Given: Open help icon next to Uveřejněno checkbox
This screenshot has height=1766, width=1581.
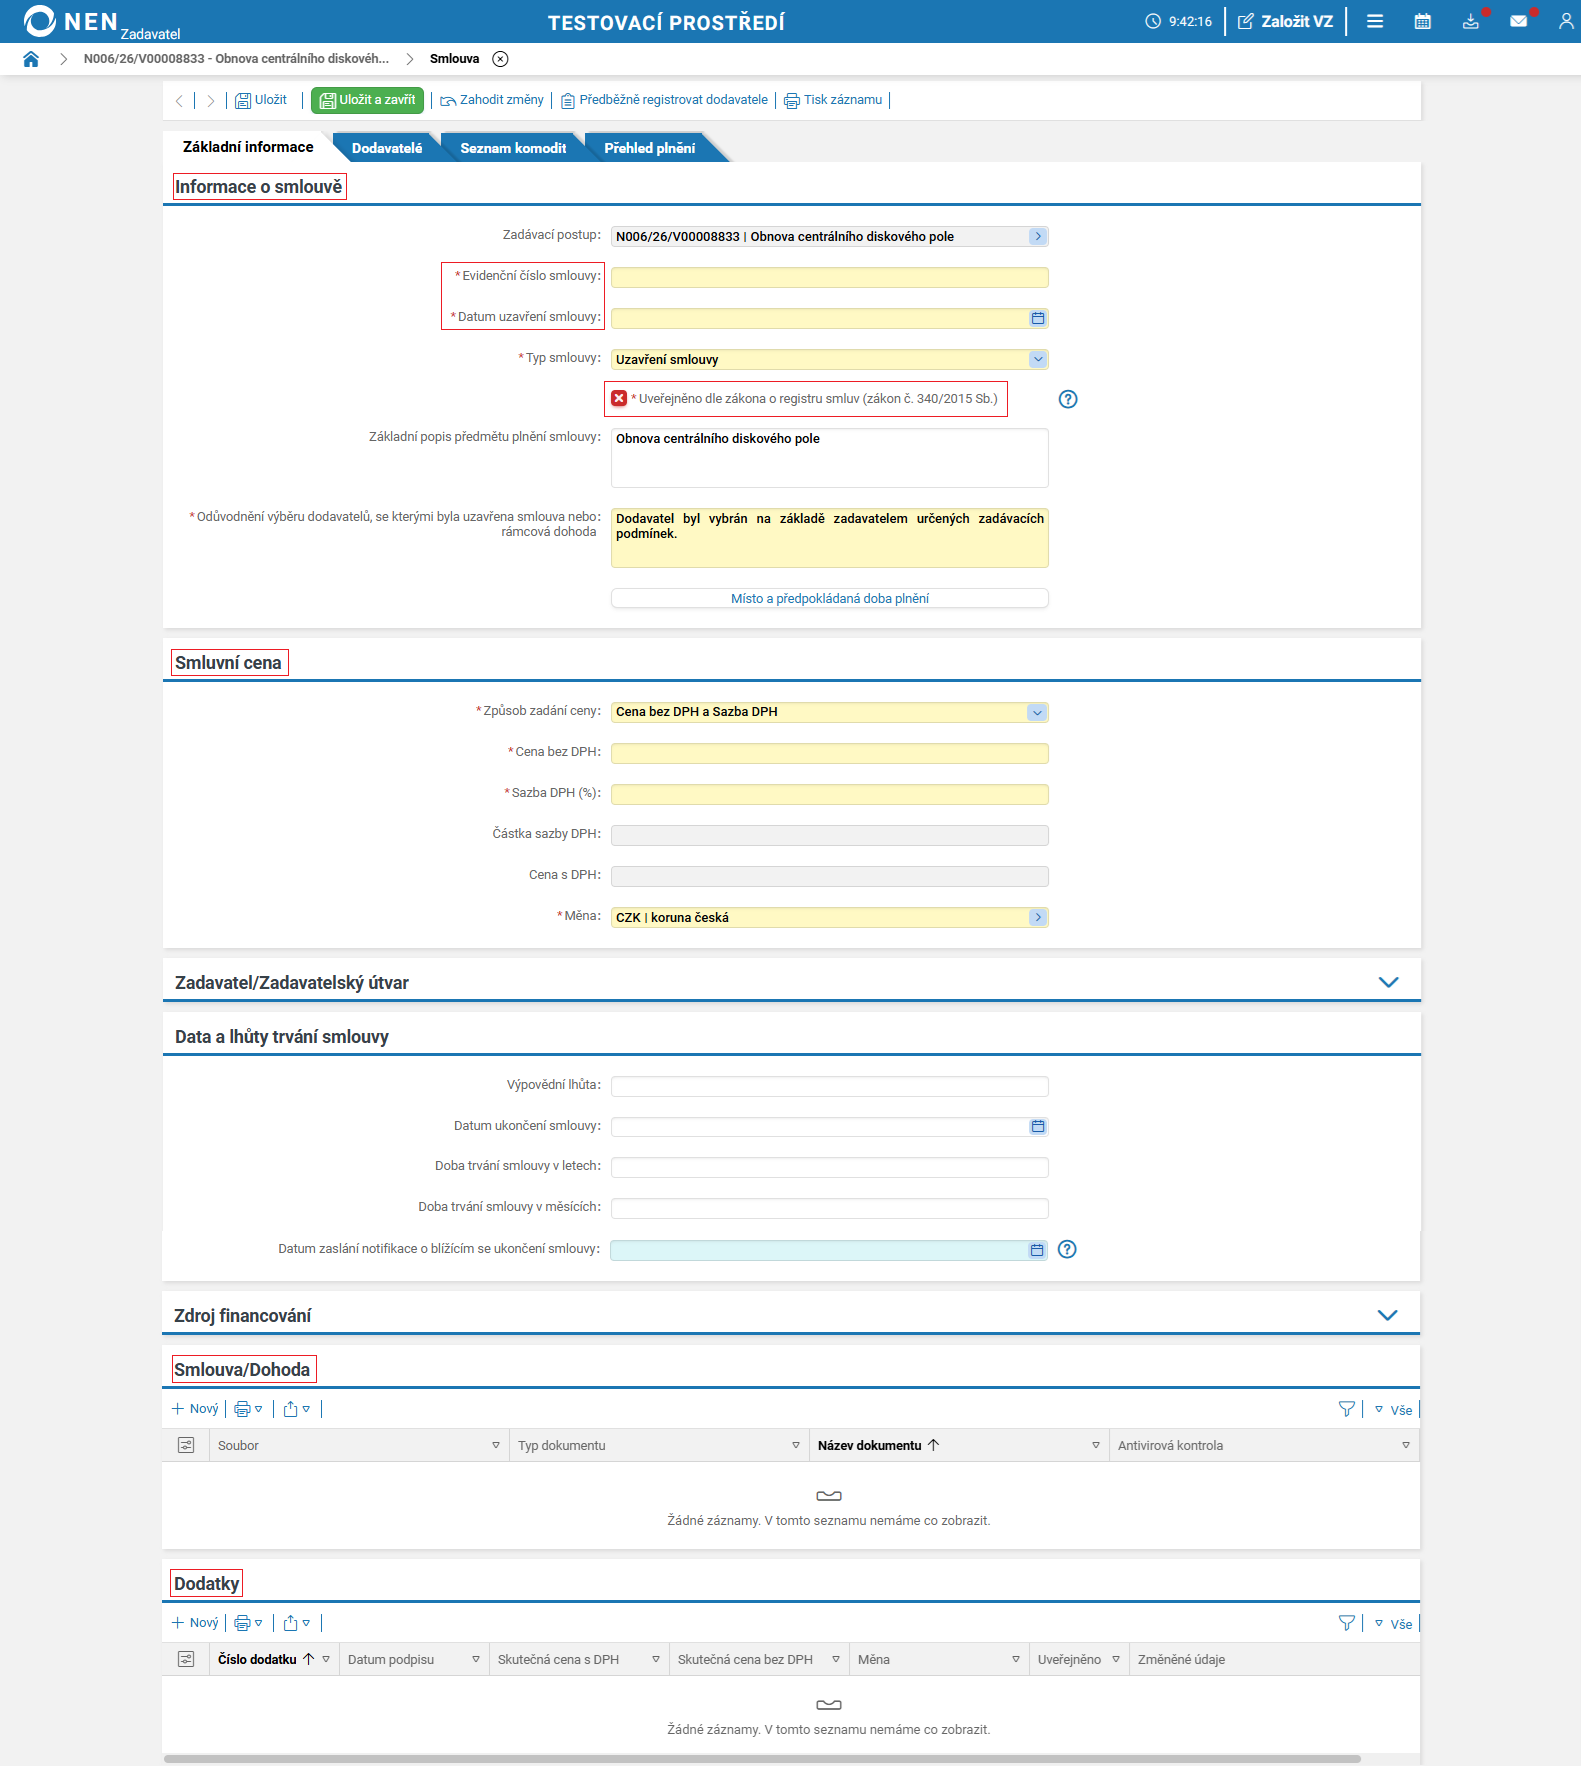Looking at the screenshot, I should 1068,399.
